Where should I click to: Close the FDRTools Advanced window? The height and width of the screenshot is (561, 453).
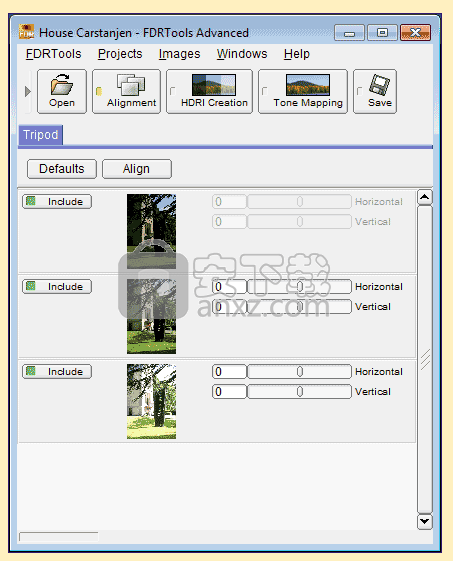point(415,33)
